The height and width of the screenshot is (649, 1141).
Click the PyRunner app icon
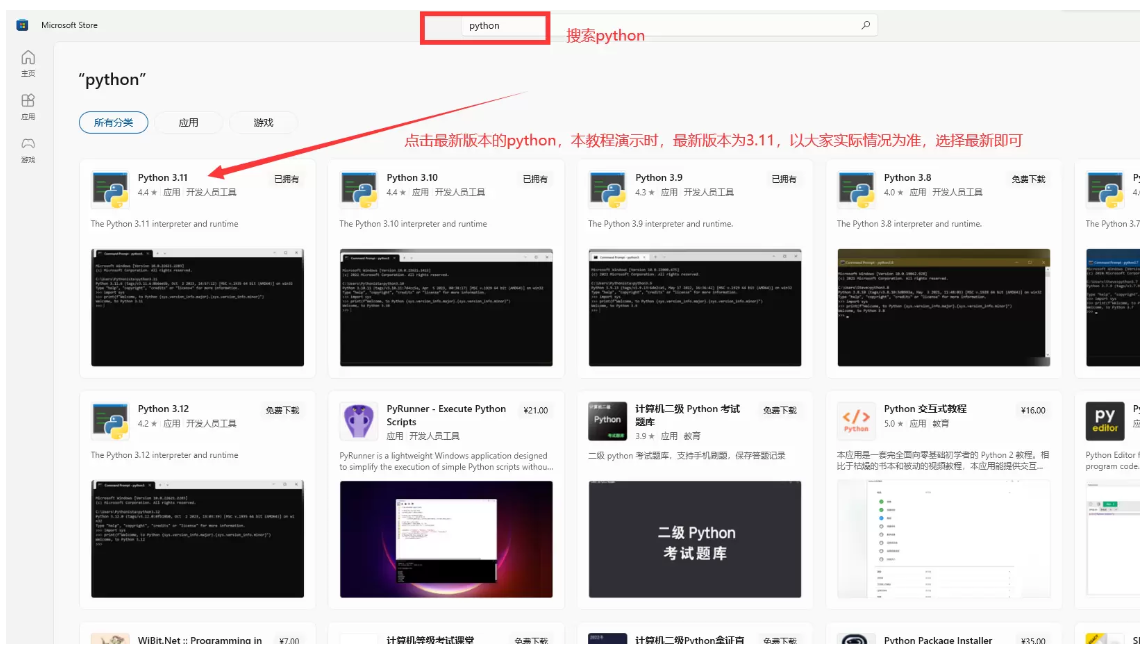point(359,421)
